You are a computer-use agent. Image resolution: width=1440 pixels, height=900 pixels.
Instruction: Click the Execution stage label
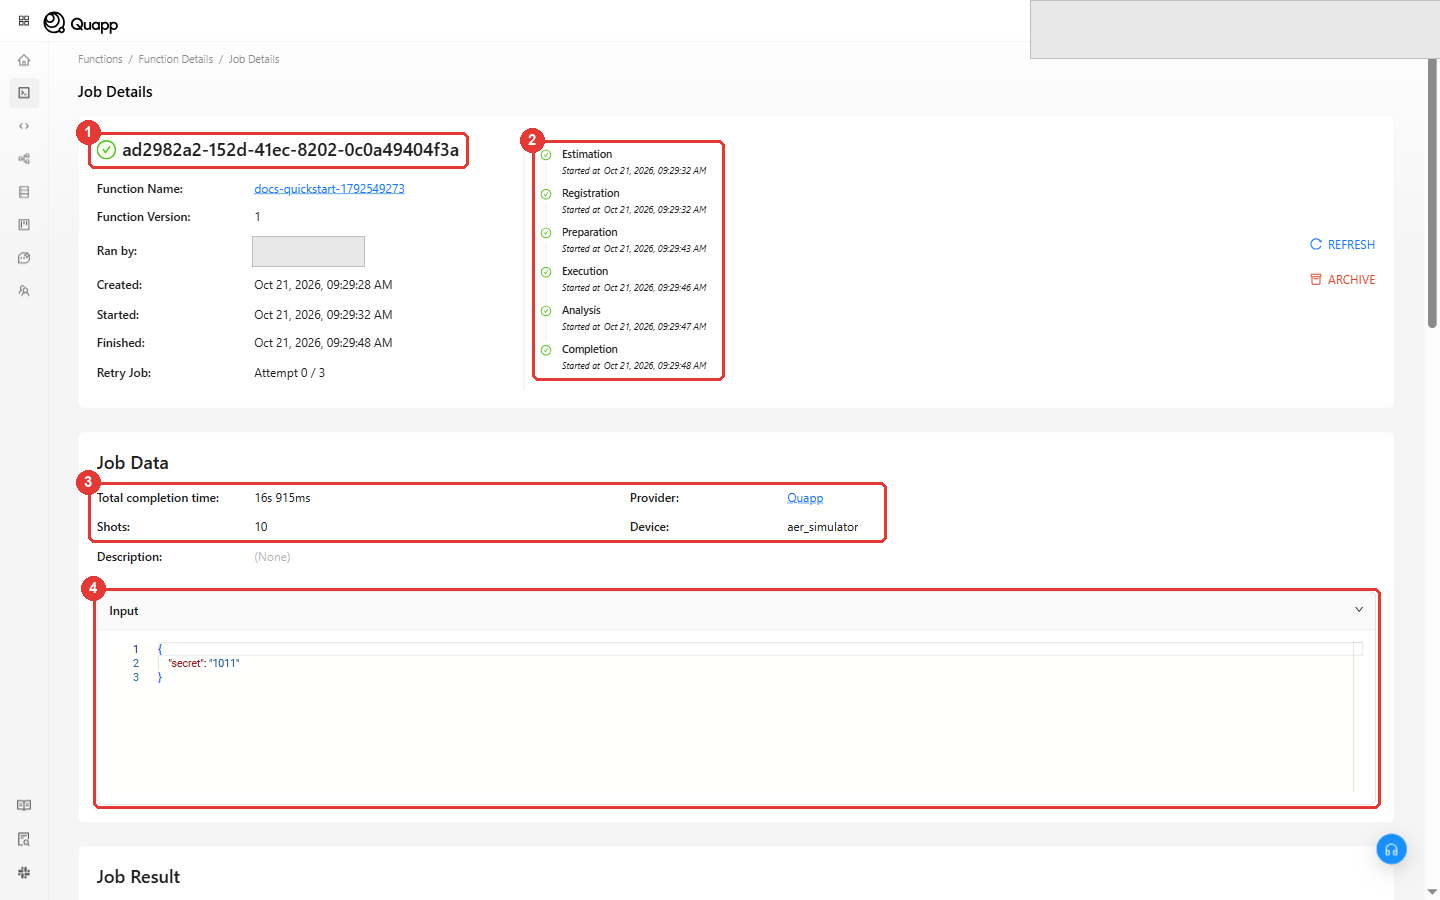[585, 271]
